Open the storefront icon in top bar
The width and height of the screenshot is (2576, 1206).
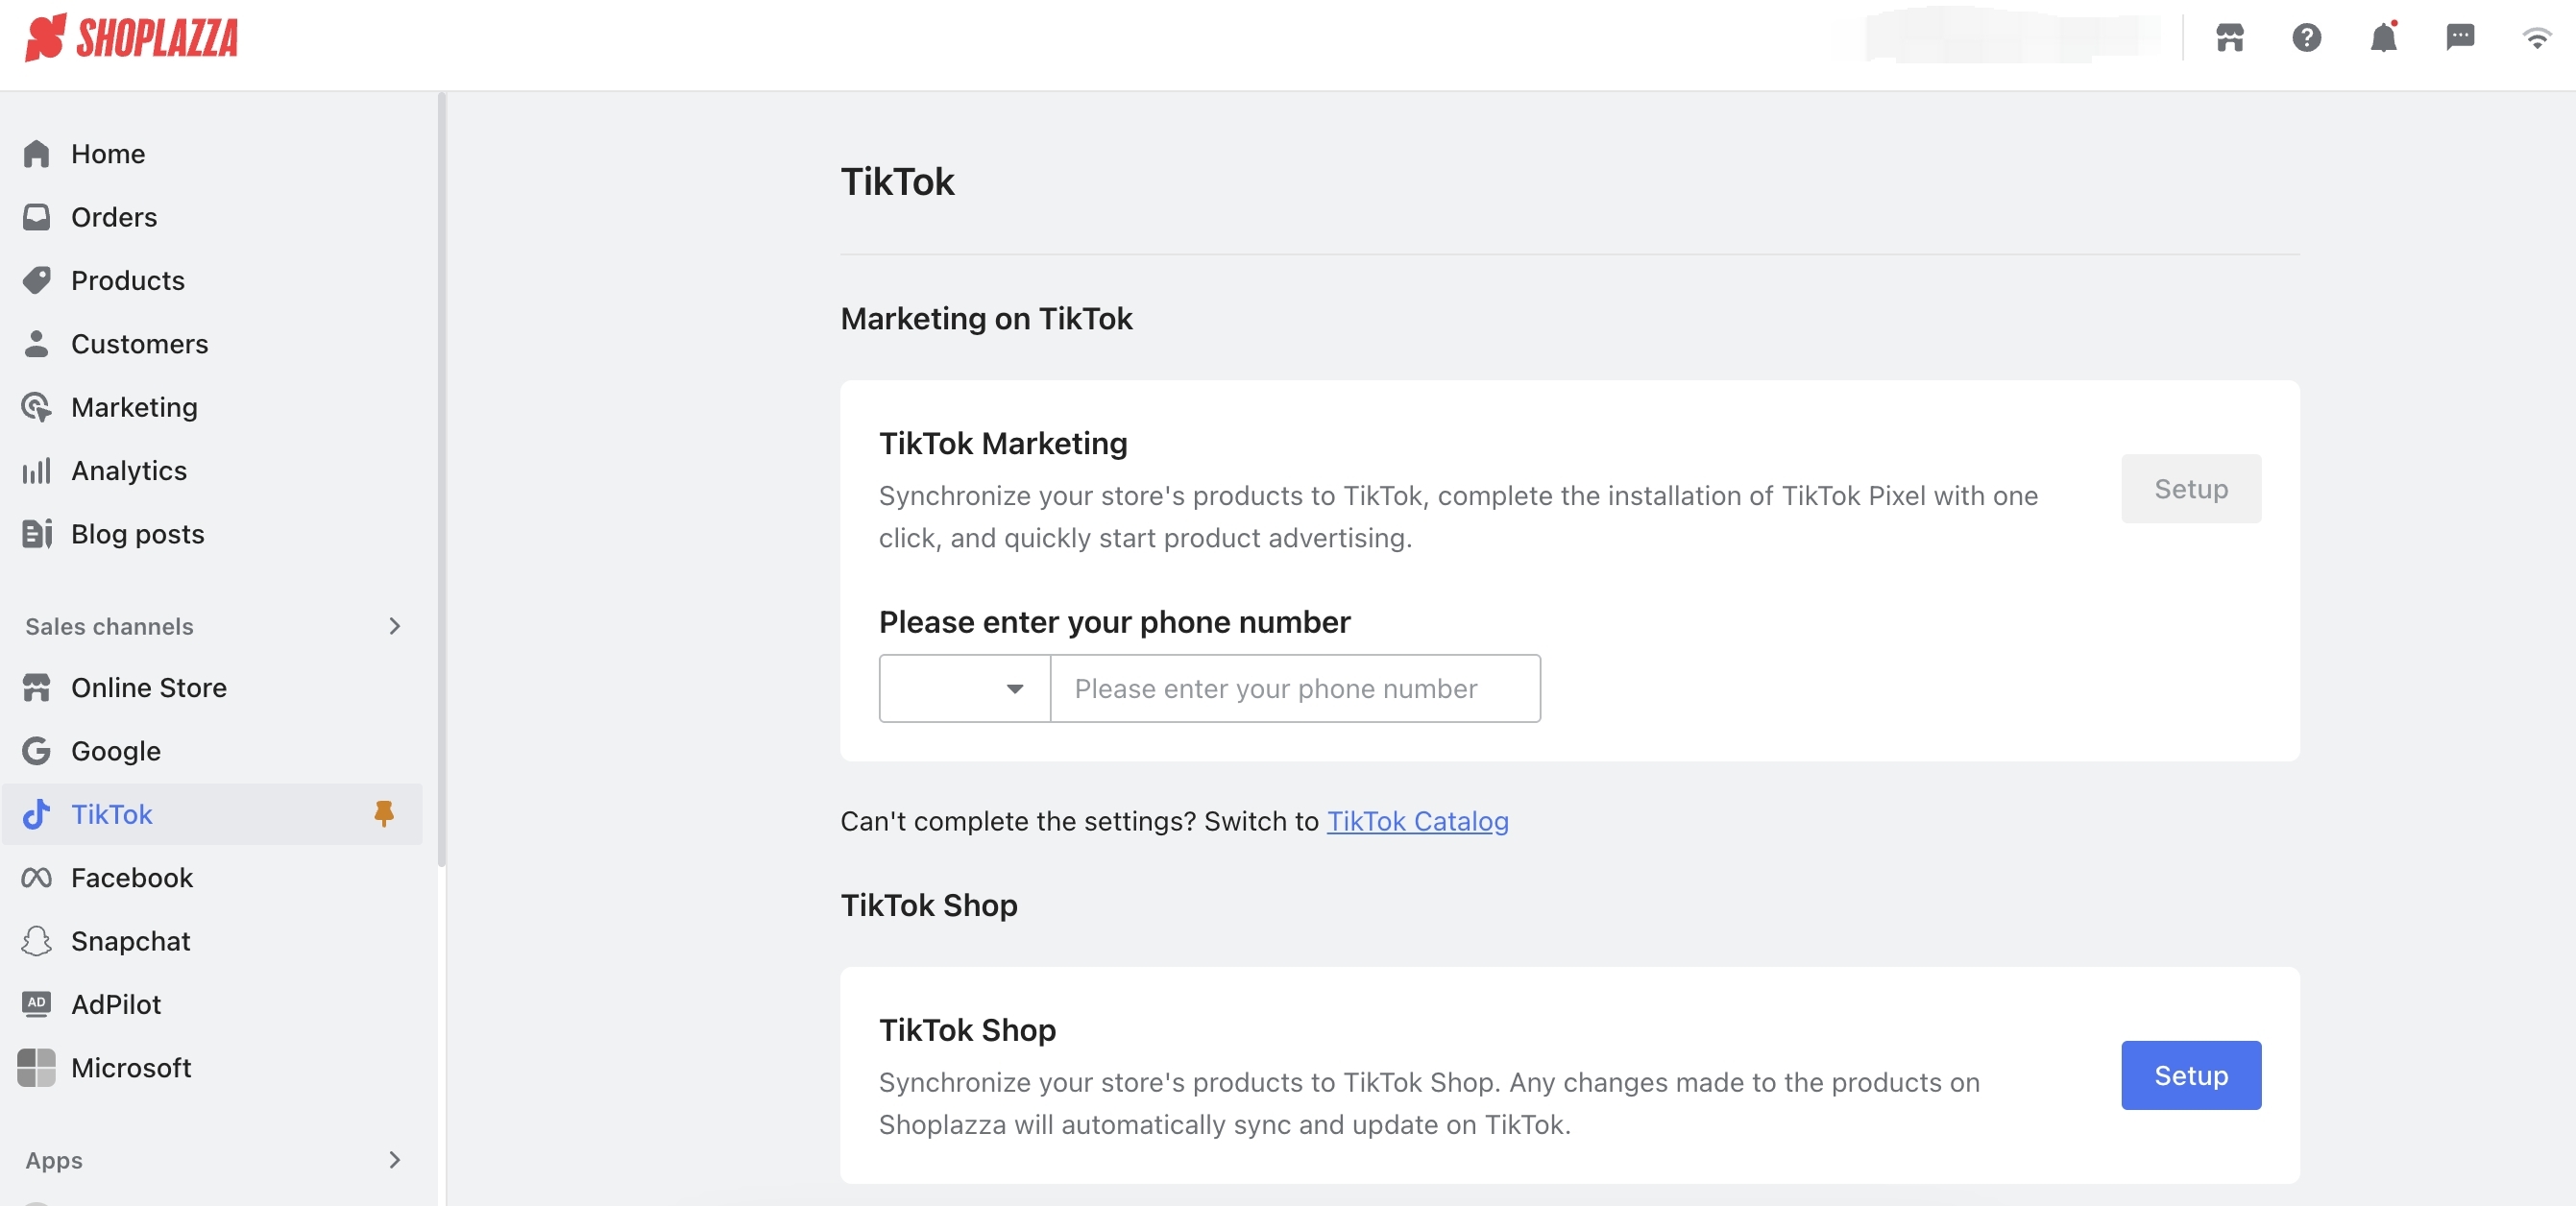point(2229,38)
